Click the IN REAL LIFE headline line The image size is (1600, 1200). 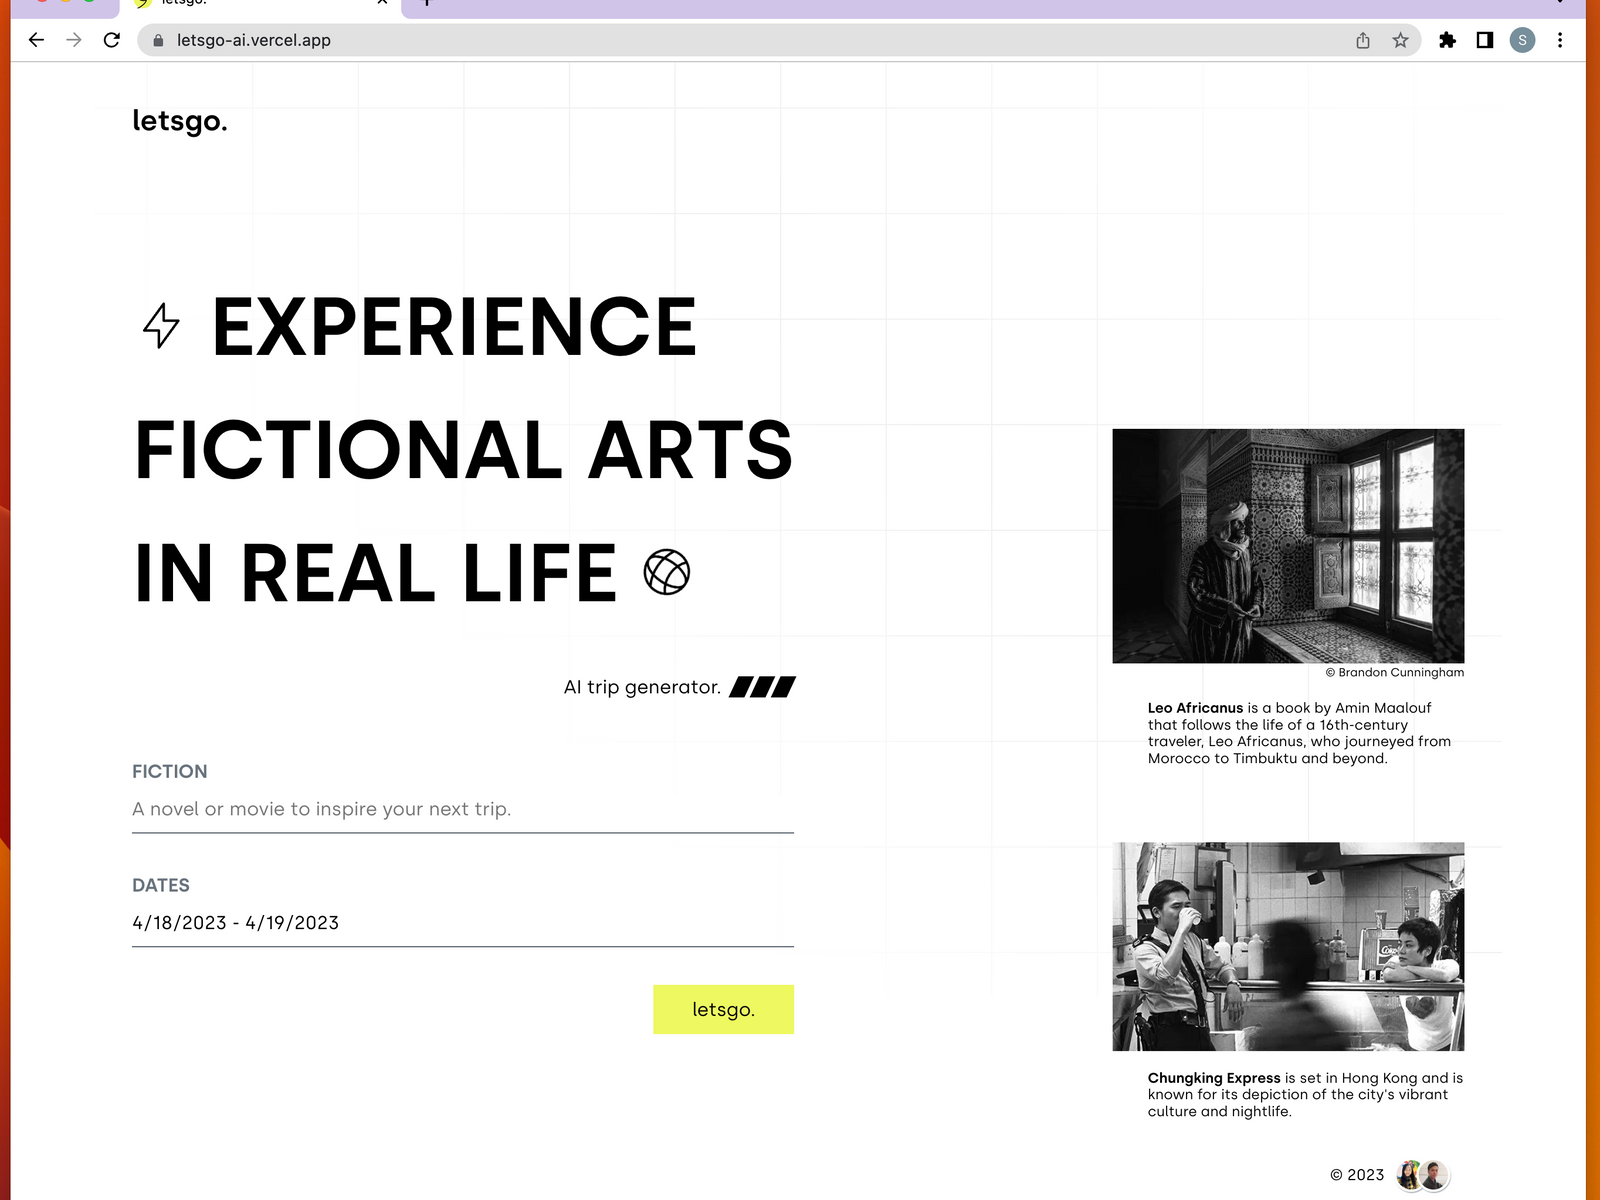[x=376, y=573]
